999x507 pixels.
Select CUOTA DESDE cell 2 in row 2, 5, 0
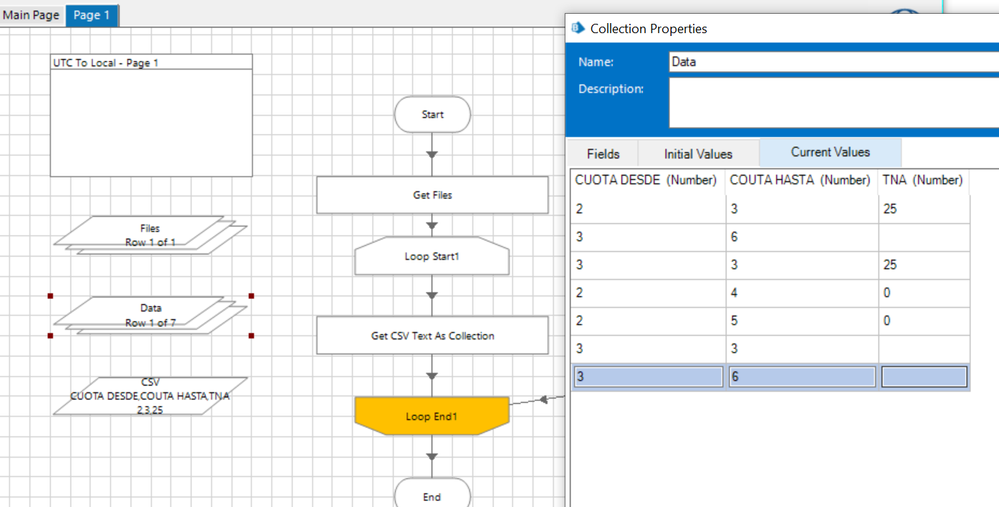[649, 321]
